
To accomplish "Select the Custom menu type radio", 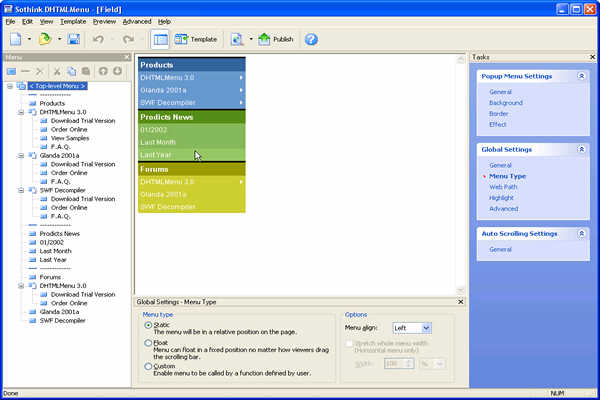I will (x=148, y=367).
